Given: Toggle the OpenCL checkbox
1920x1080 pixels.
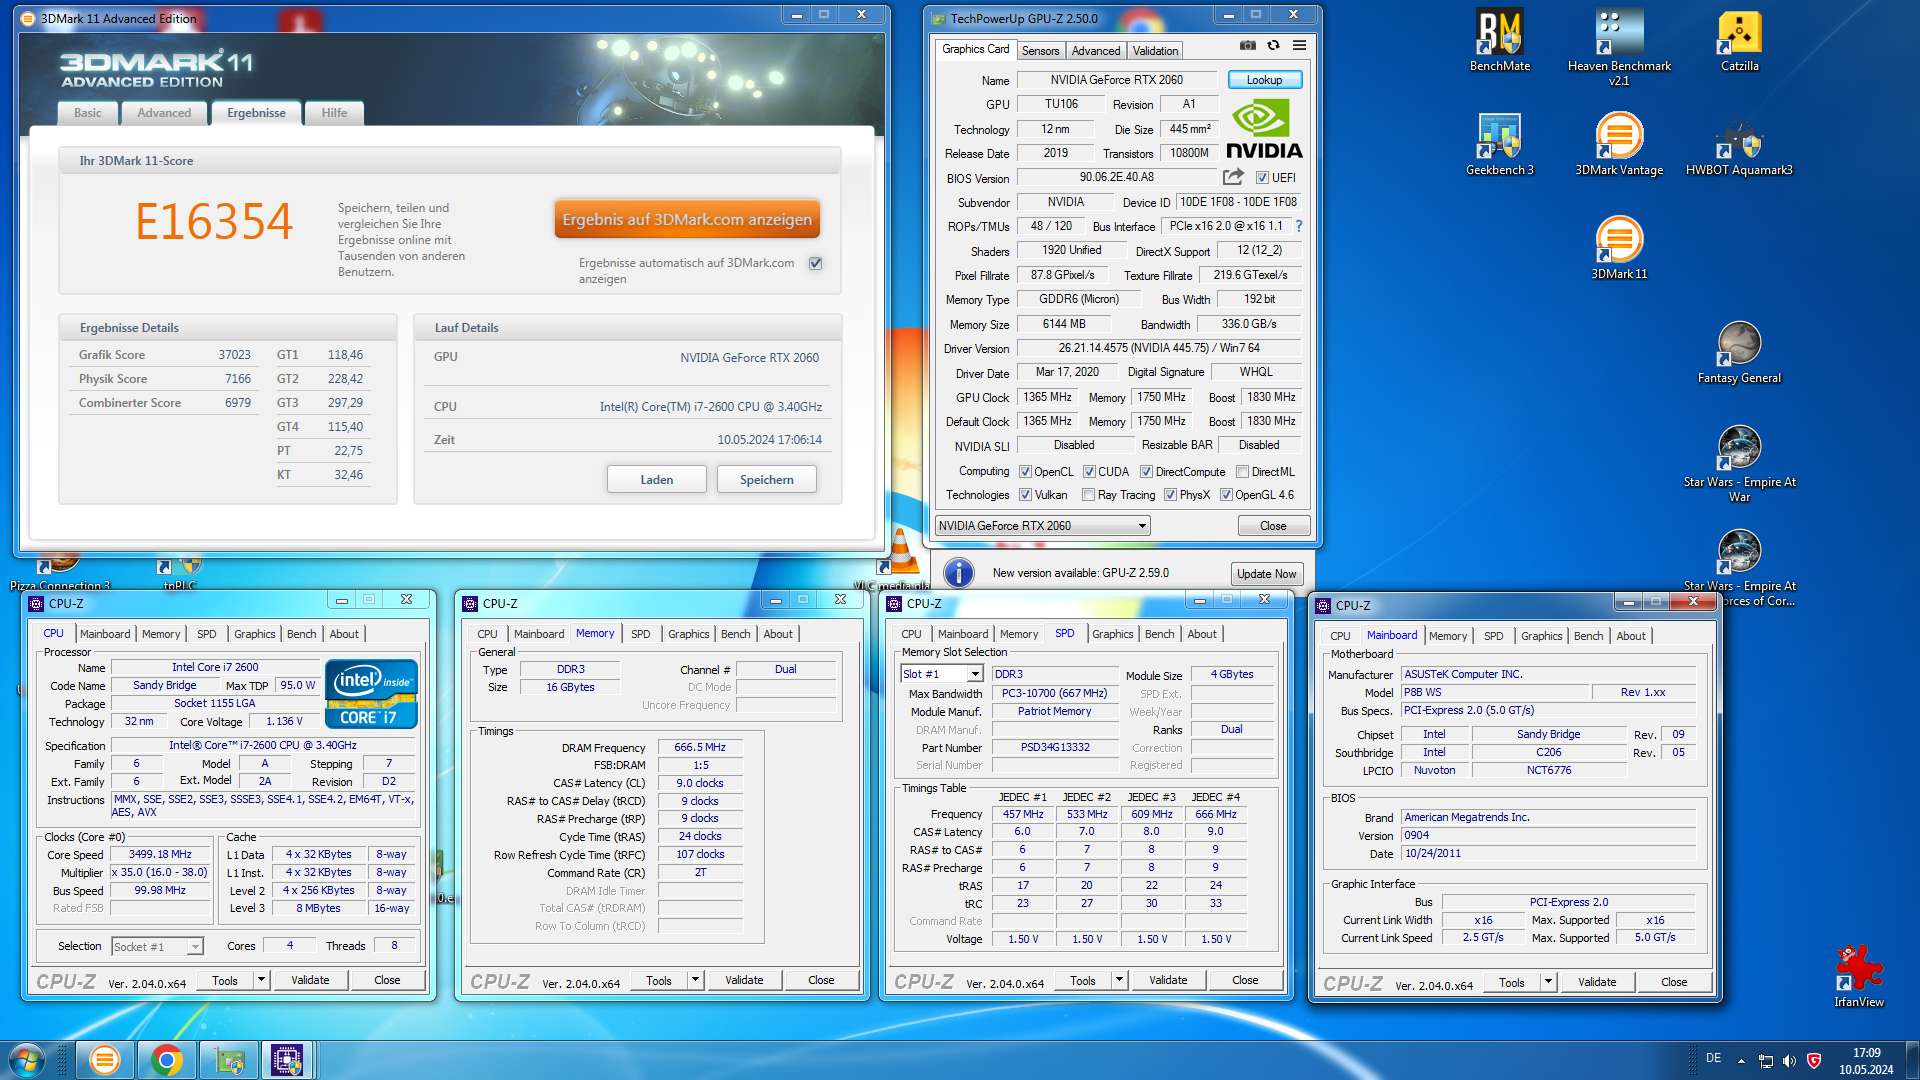Looking at the screenshot, I should tap(1025, 472).
